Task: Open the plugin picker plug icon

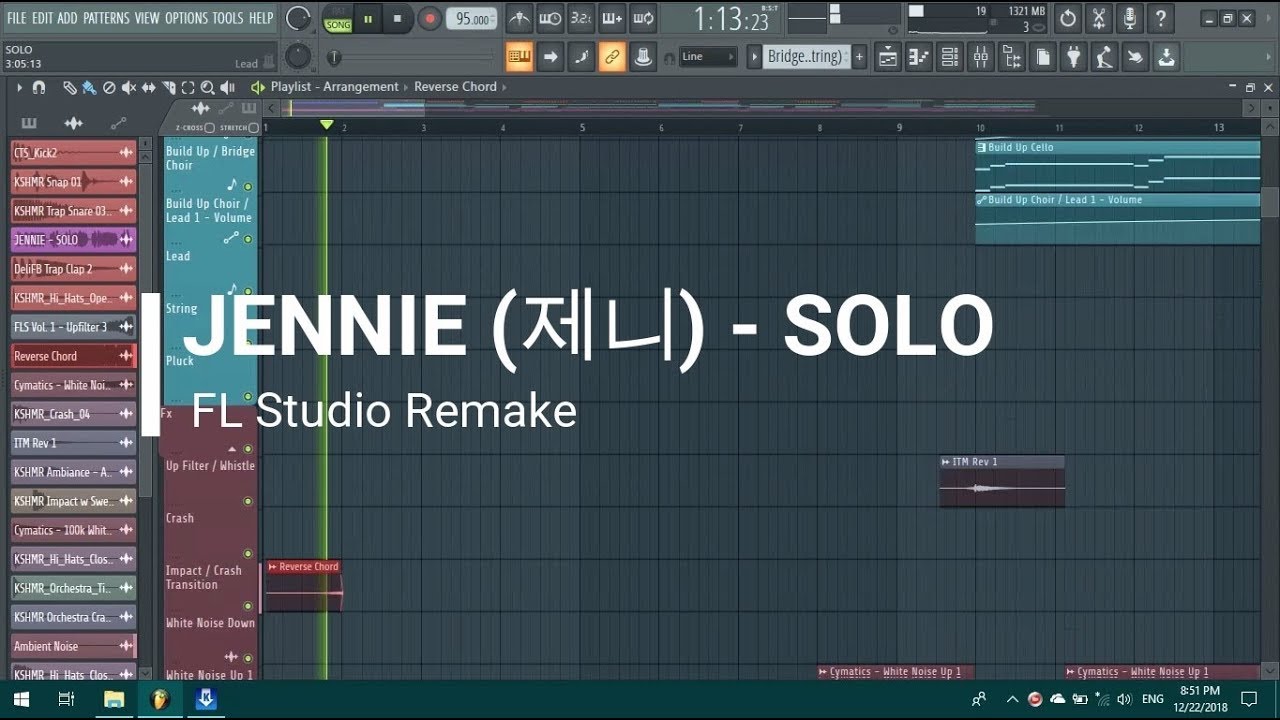Action: 1074,57
